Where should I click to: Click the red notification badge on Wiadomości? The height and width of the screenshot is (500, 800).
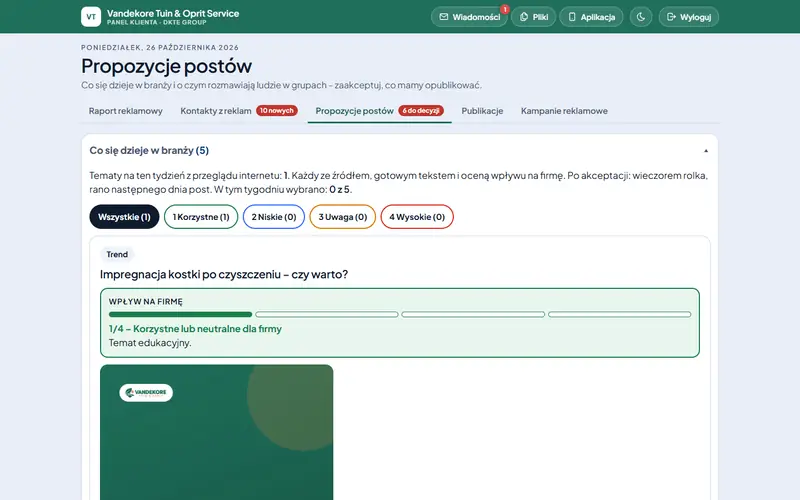click(x=505, y=9)
